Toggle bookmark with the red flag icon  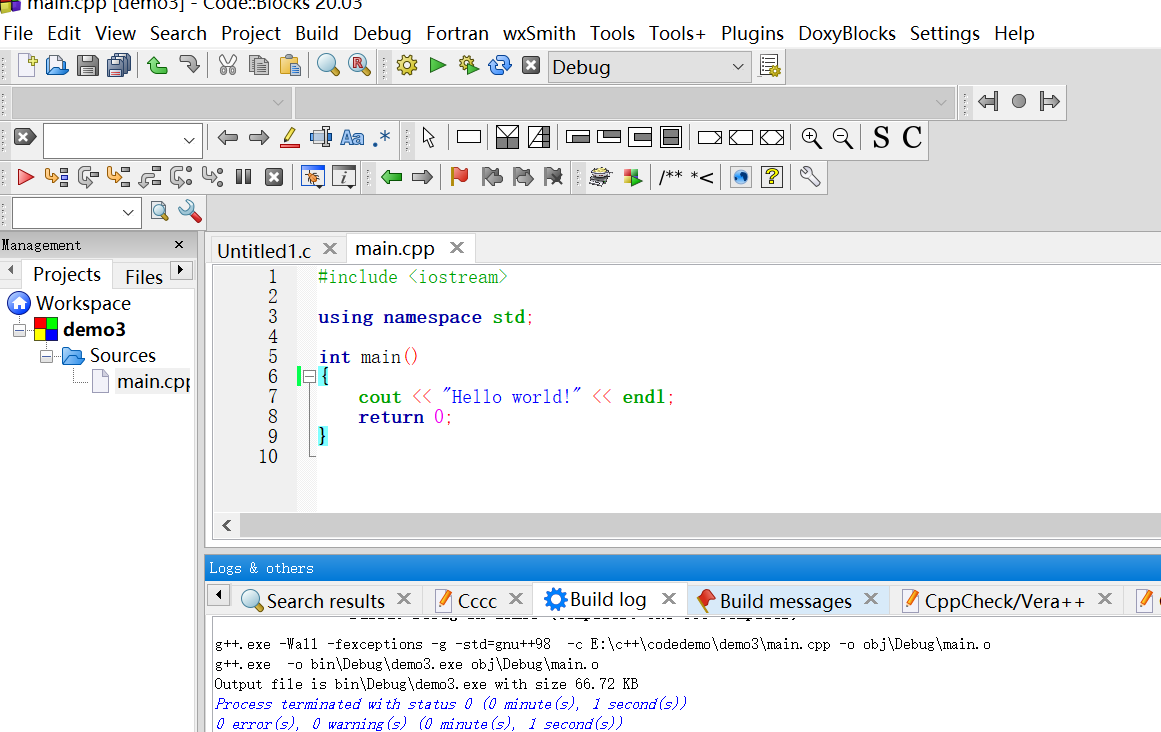[x=459, y=177]
